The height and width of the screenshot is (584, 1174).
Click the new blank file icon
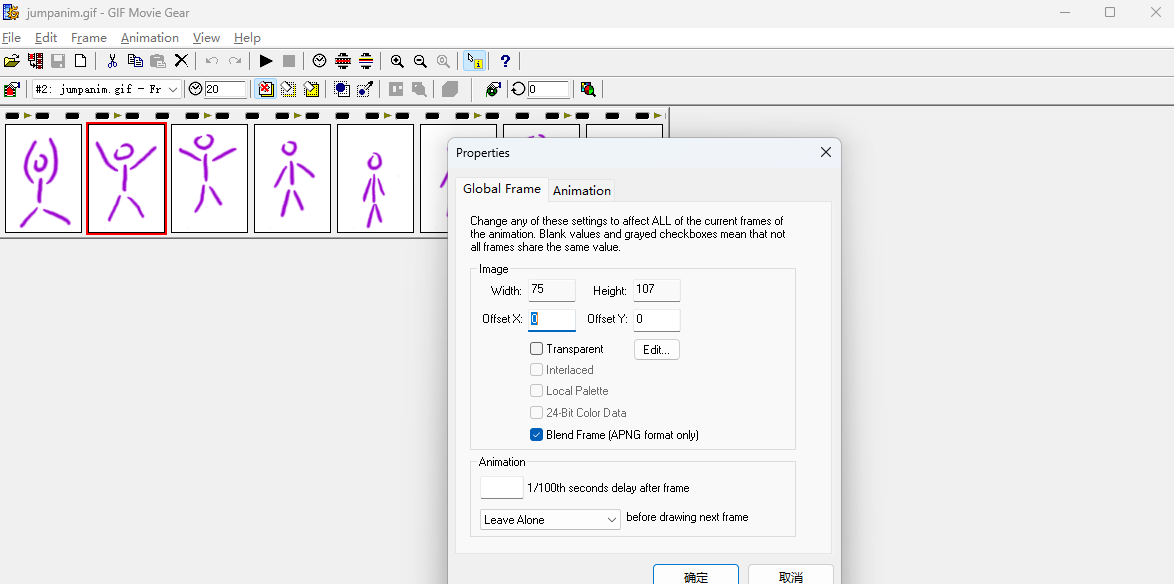point(81,61)
